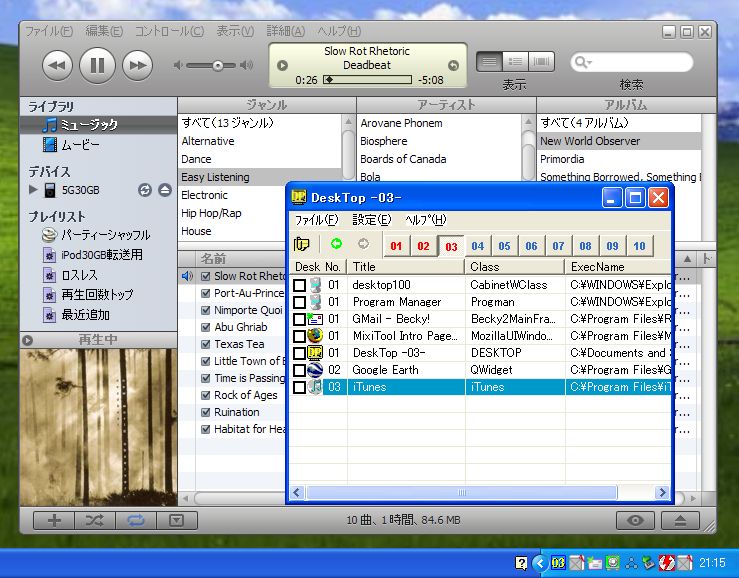The image size is (739, 578).
Task: Click the 03 DeskTop tray icon
Action: point(558,562)
